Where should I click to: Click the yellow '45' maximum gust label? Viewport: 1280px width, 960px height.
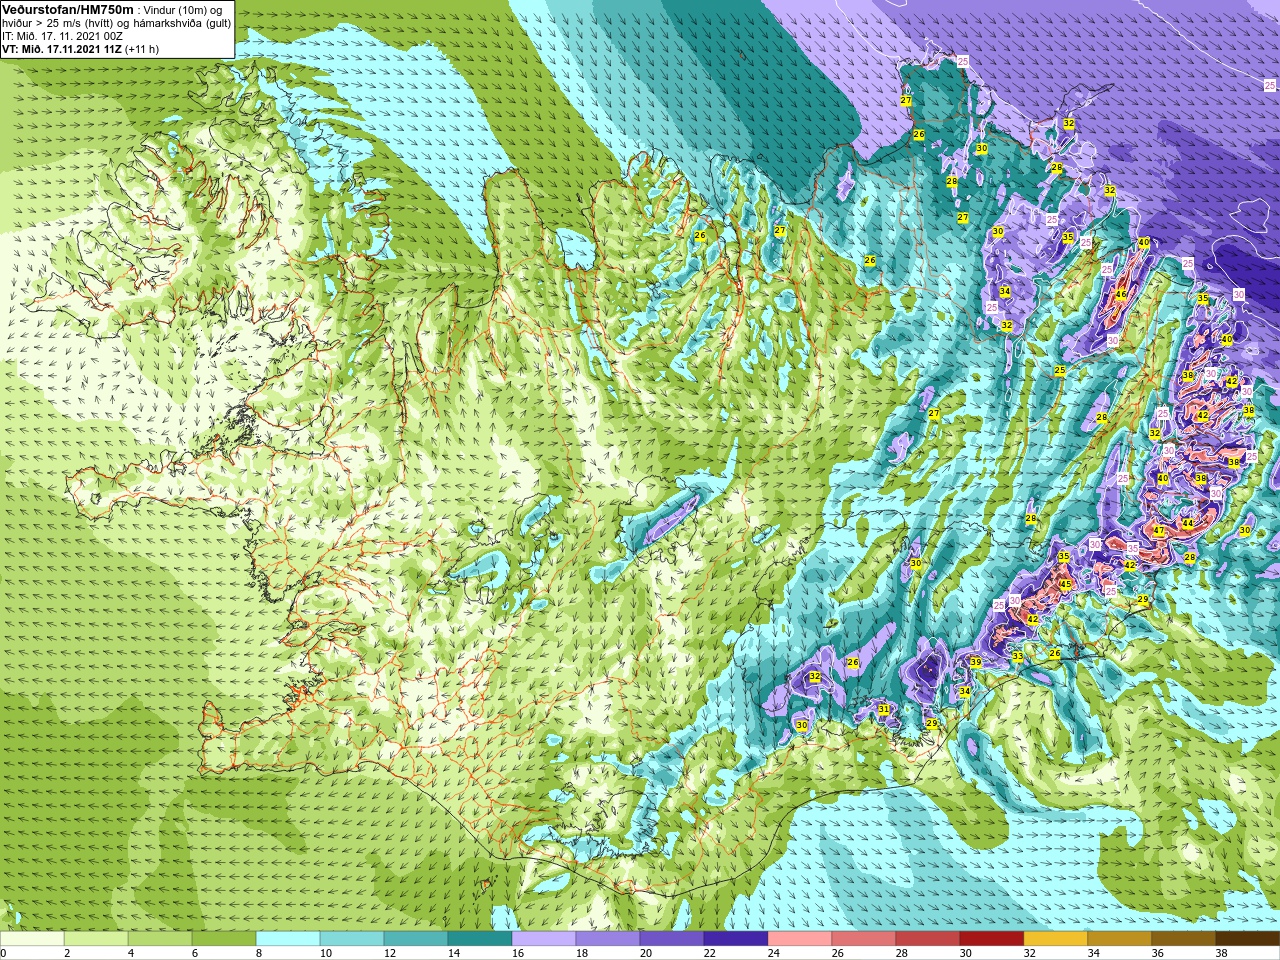(1065, 584)
